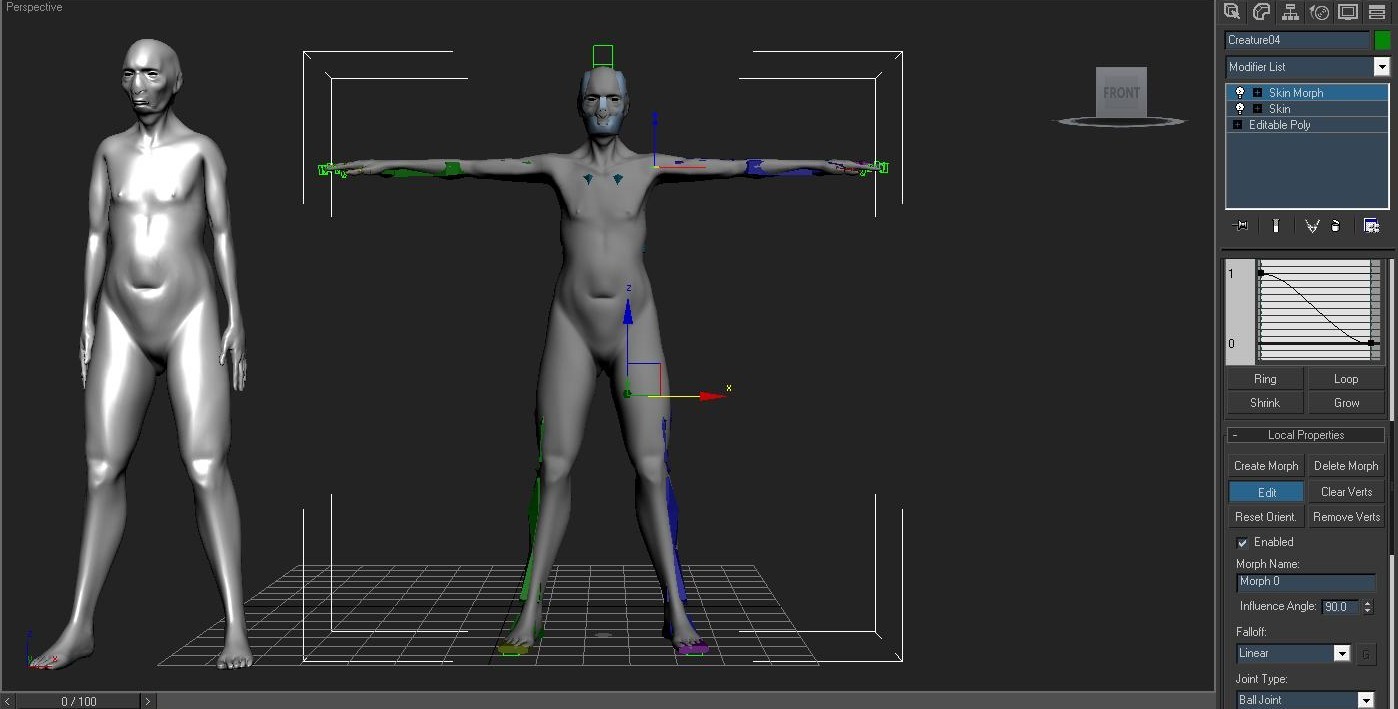Click the Clear Verts button

pyautogui.click(x=1346, y=492)
